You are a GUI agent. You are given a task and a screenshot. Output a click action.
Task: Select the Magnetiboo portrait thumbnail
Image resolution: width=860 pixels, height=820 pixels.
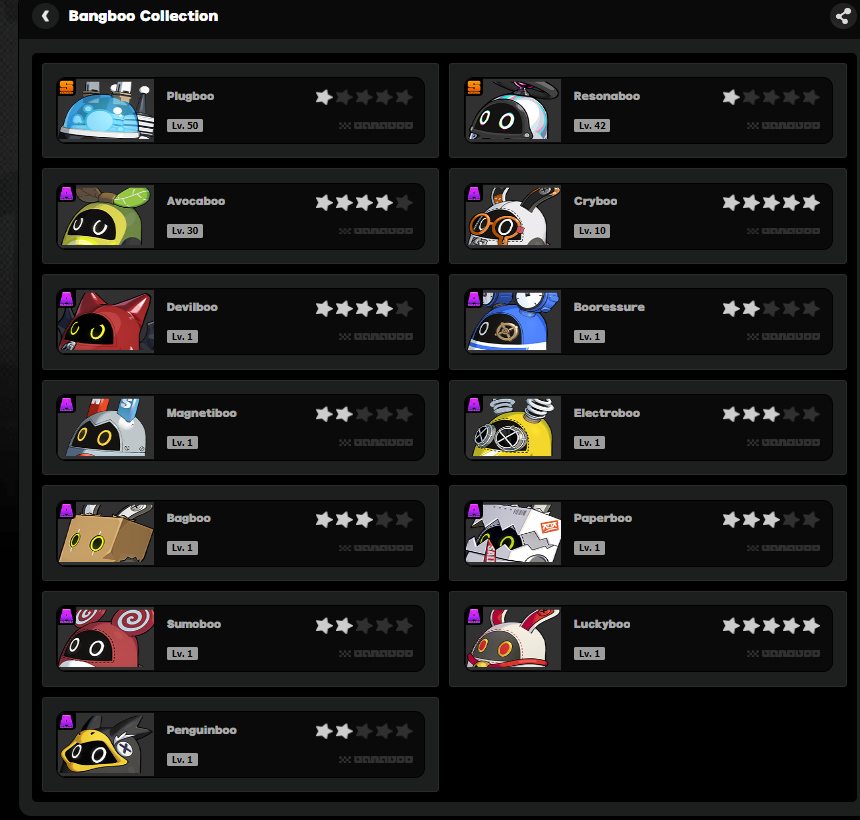[106, 427]
